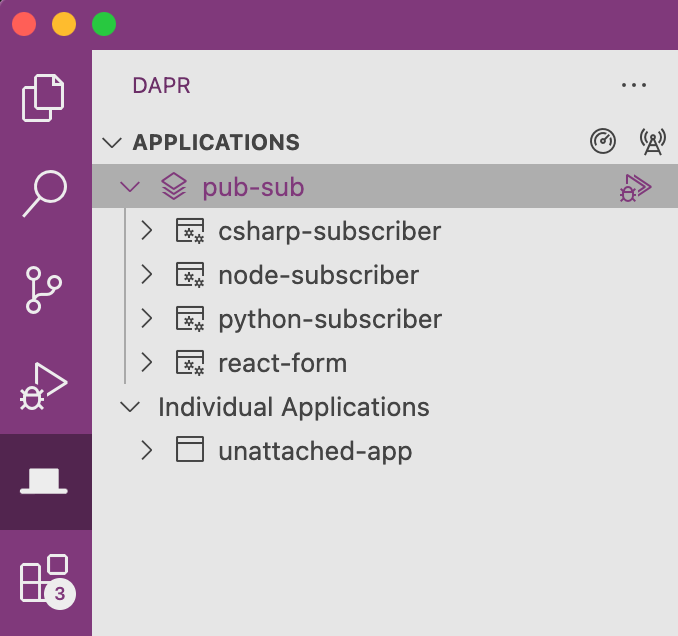Click the APPLICATIONS section title
Screen dimensions: 678x636
[x=216, y=143]
